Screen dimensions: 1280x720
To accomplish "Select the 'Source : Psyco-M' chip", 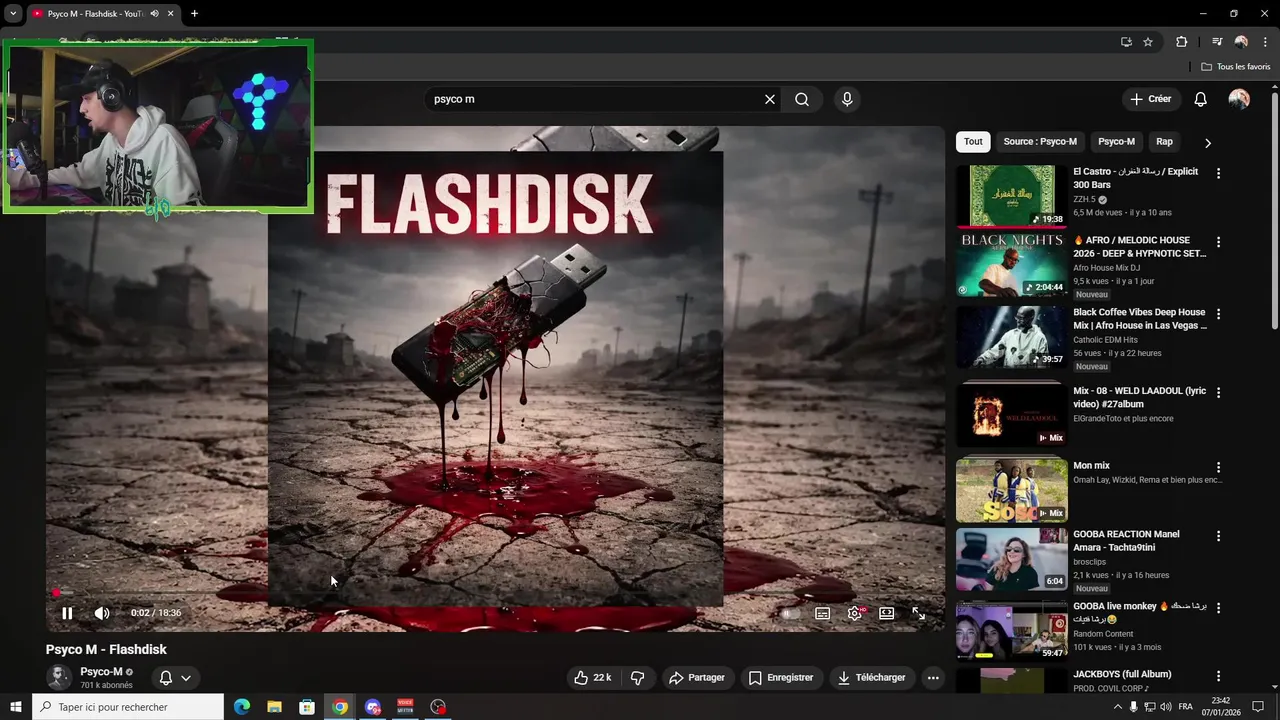I will 1040,142.
